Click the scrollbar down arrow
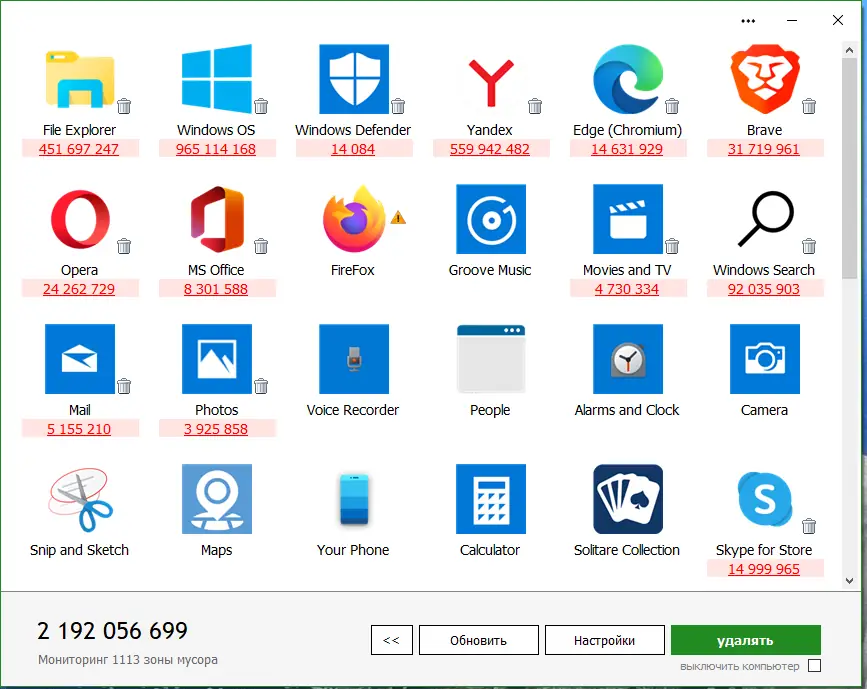The height and width of the screenshot is (689, 867). pos(849,581)
